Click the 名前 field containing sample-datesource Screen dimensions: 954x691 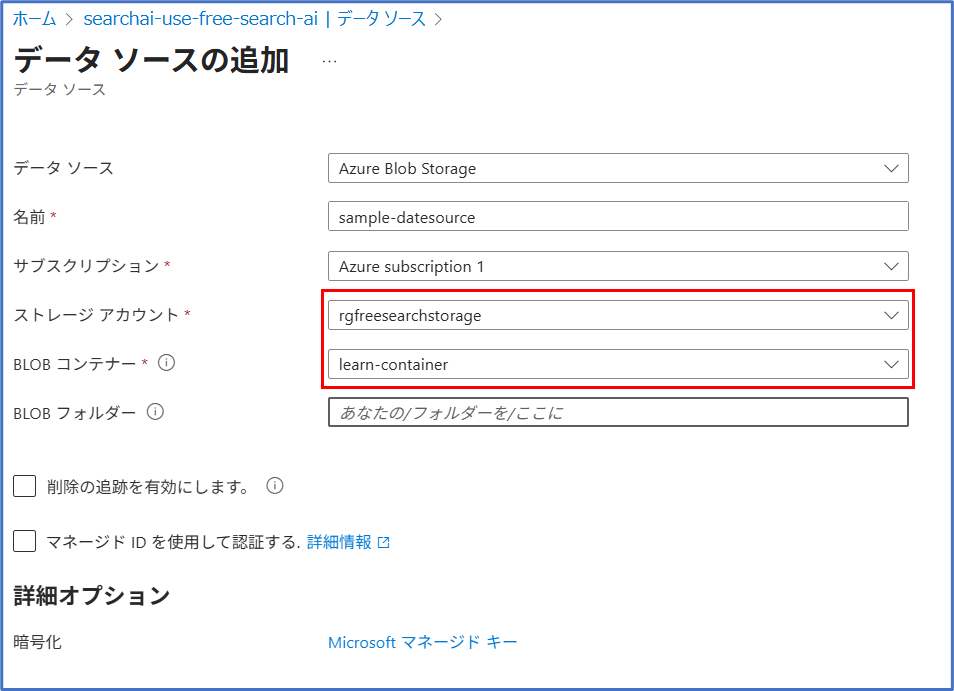coord(617,217)
